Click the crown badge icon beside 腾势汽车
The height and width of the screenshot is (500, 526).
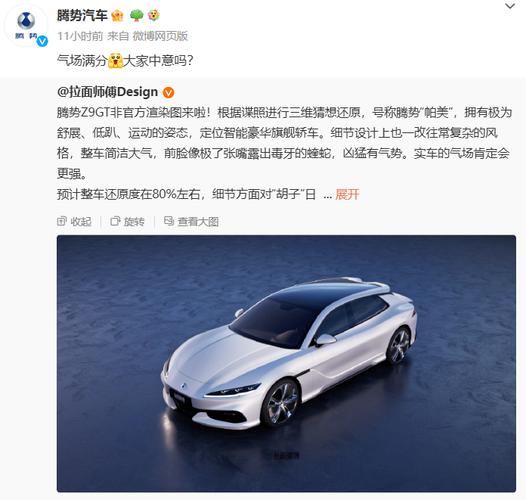(x=117, y=15)
